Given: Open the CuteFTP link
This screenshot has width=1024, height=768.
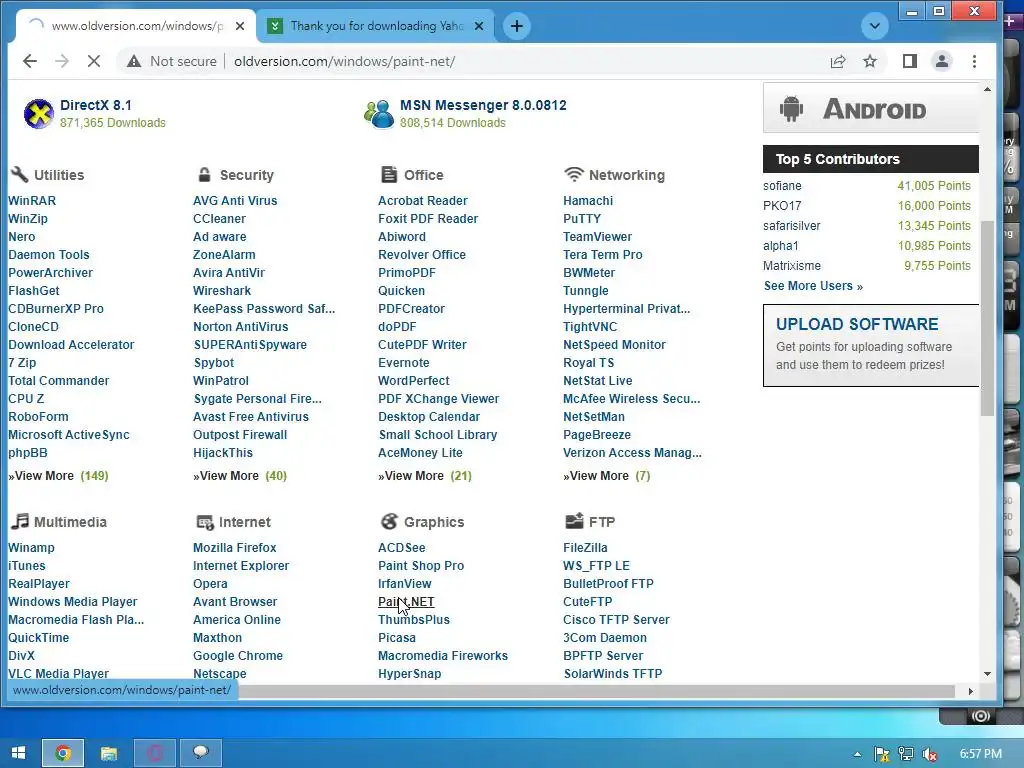Looking at the screenshot, I should (588, 601).
